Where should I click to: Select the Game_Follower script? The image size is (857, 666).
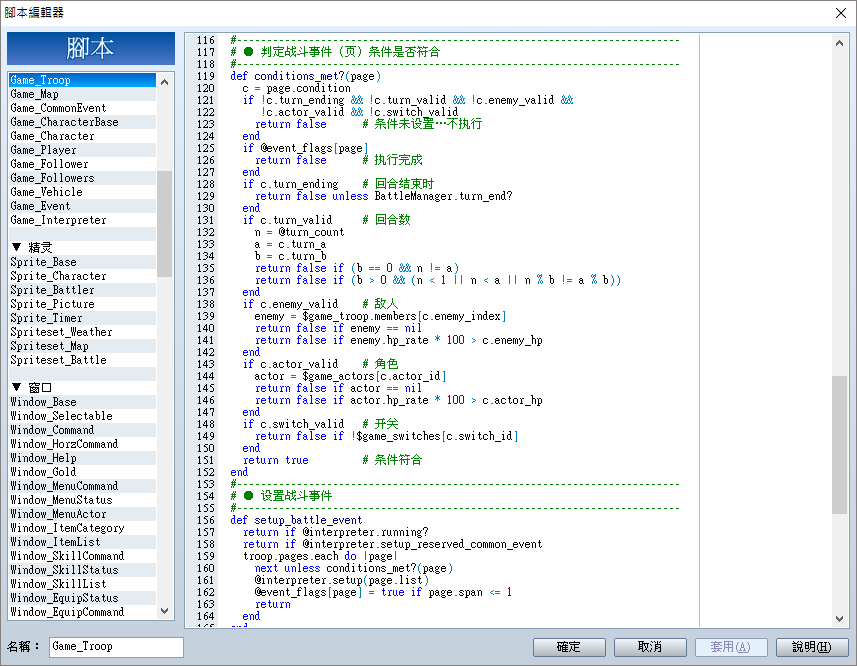pos(82,164)
